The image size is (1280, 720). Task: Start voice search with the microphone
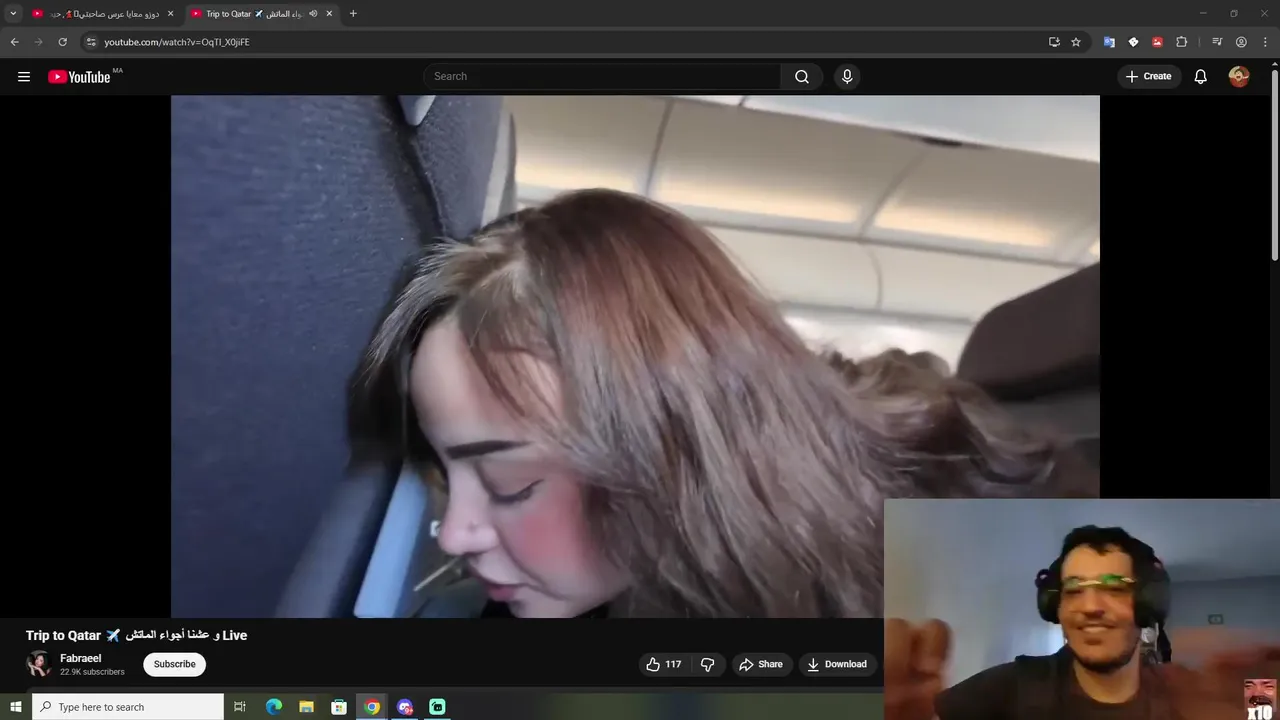[x=847, y=76]
